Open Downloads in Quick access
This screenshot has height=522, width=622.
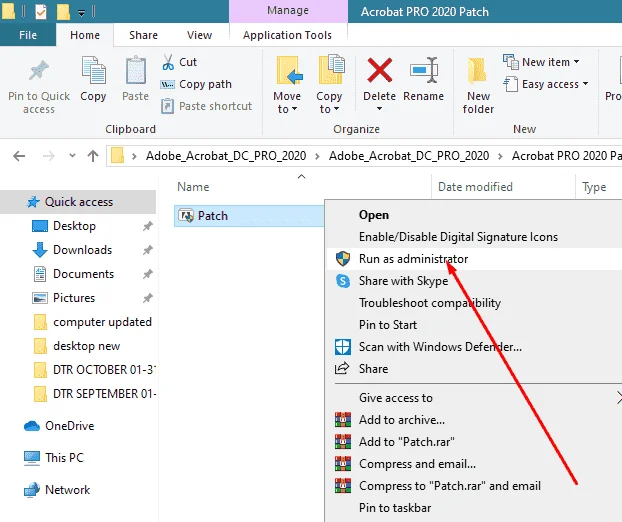click(x=83, y=250)
